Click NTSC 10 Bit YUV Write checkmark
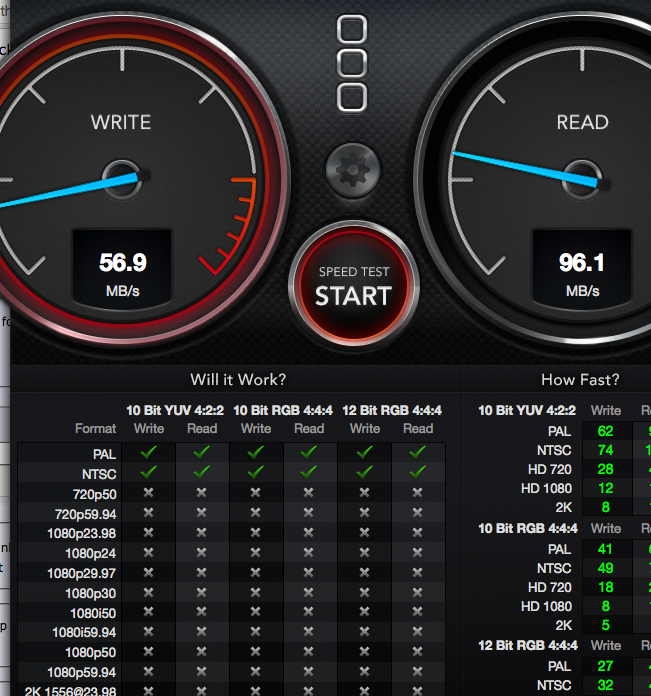The height and width of the screenshot is (696, 651). (x=149, y=472)
